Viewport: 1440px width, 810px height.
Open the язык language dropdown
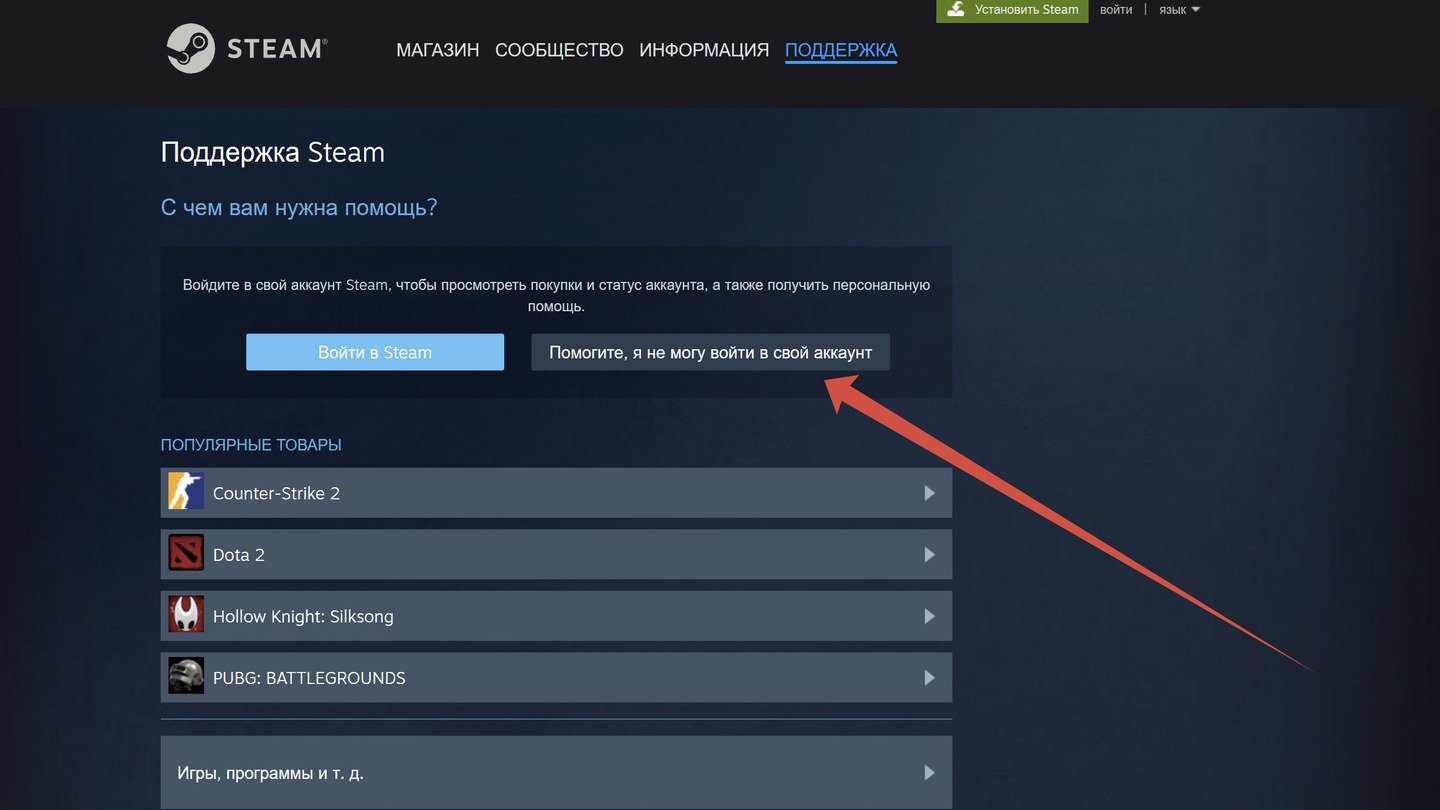1179,10
